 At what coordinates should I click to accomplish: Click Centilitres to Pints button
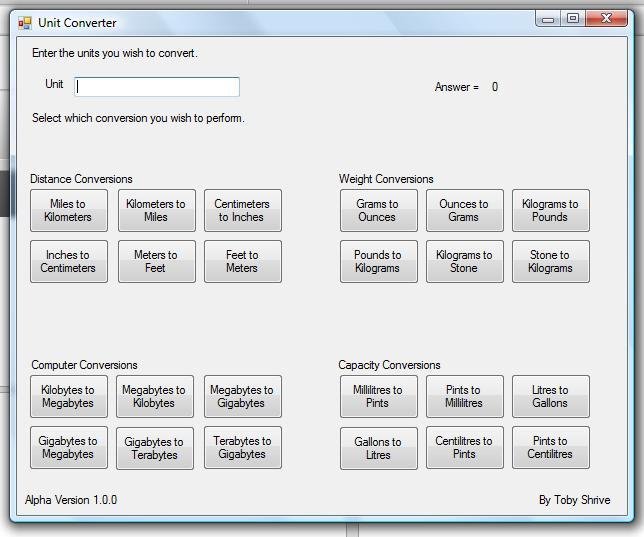pos(465,447)
